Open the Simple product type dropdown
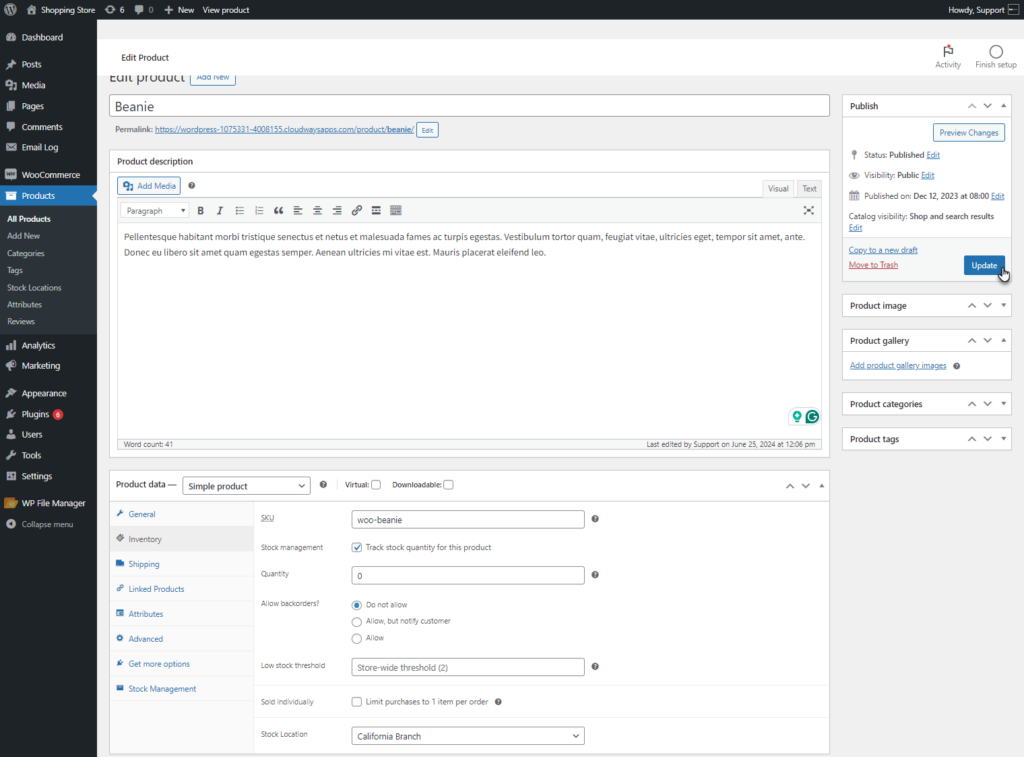1024x757 pixels. (x=246, y=486)
